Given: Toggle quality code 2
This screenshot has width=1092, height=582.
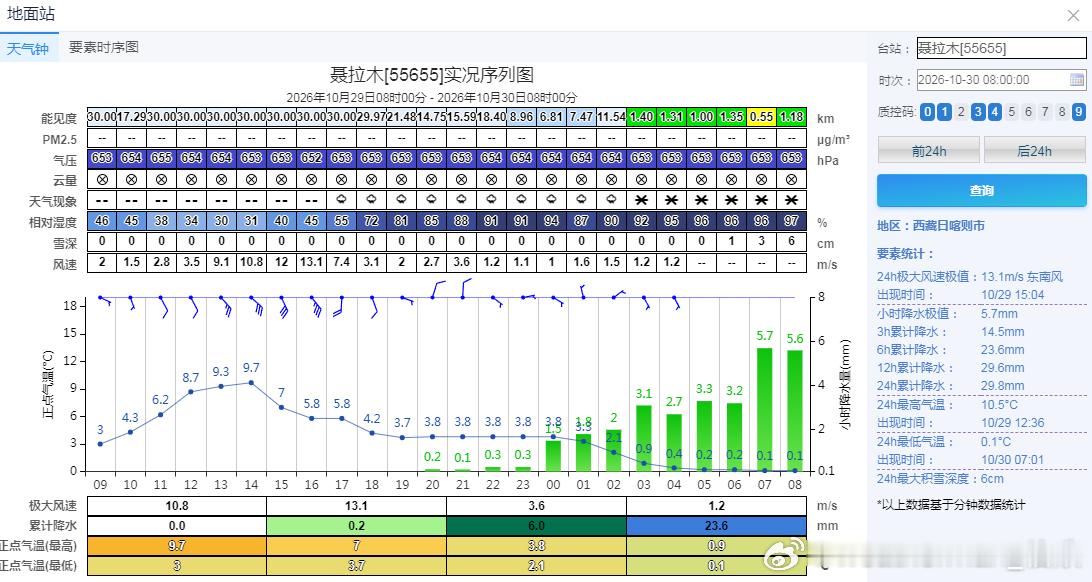Looking at the screenshot, I should tap(961, 111).
